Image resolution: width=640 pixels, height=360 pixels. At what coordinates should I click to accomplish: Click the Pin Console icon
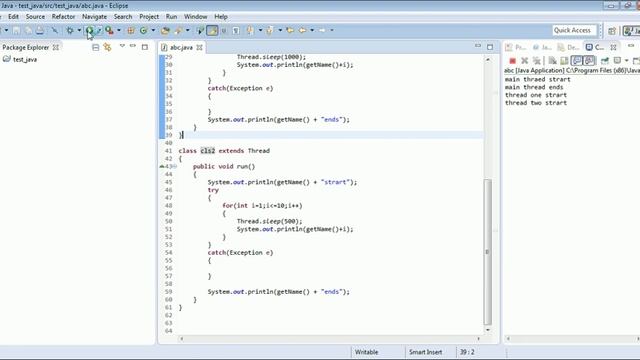(604, 61)
